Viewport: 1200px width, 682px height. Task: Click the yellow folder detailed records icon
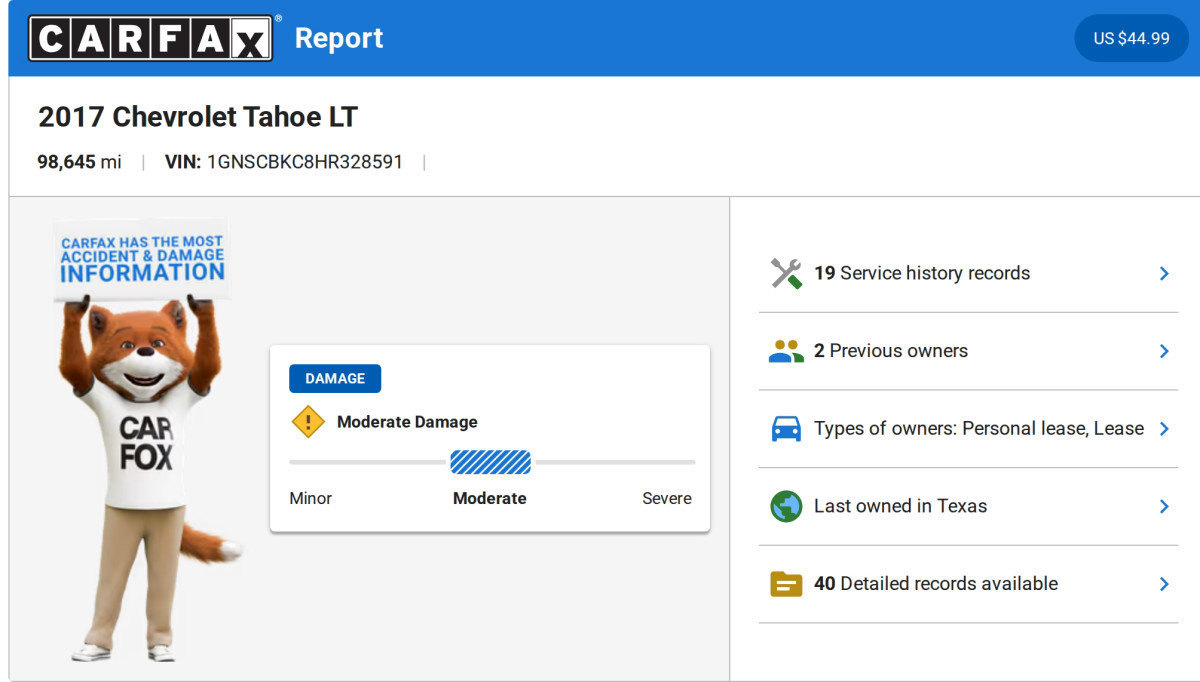pyautogui.click(x=786, y=584)
